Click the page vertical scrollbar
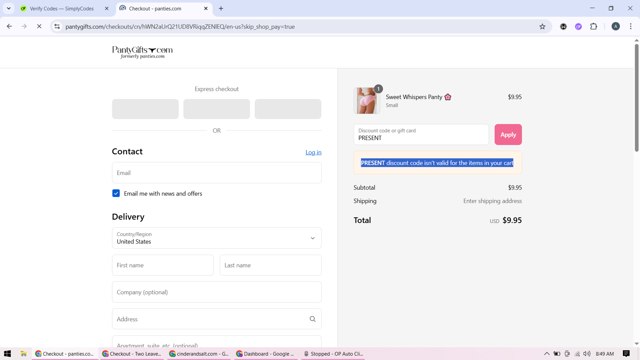Viewport: 640px width, 360px height. (x=636, y=98)
